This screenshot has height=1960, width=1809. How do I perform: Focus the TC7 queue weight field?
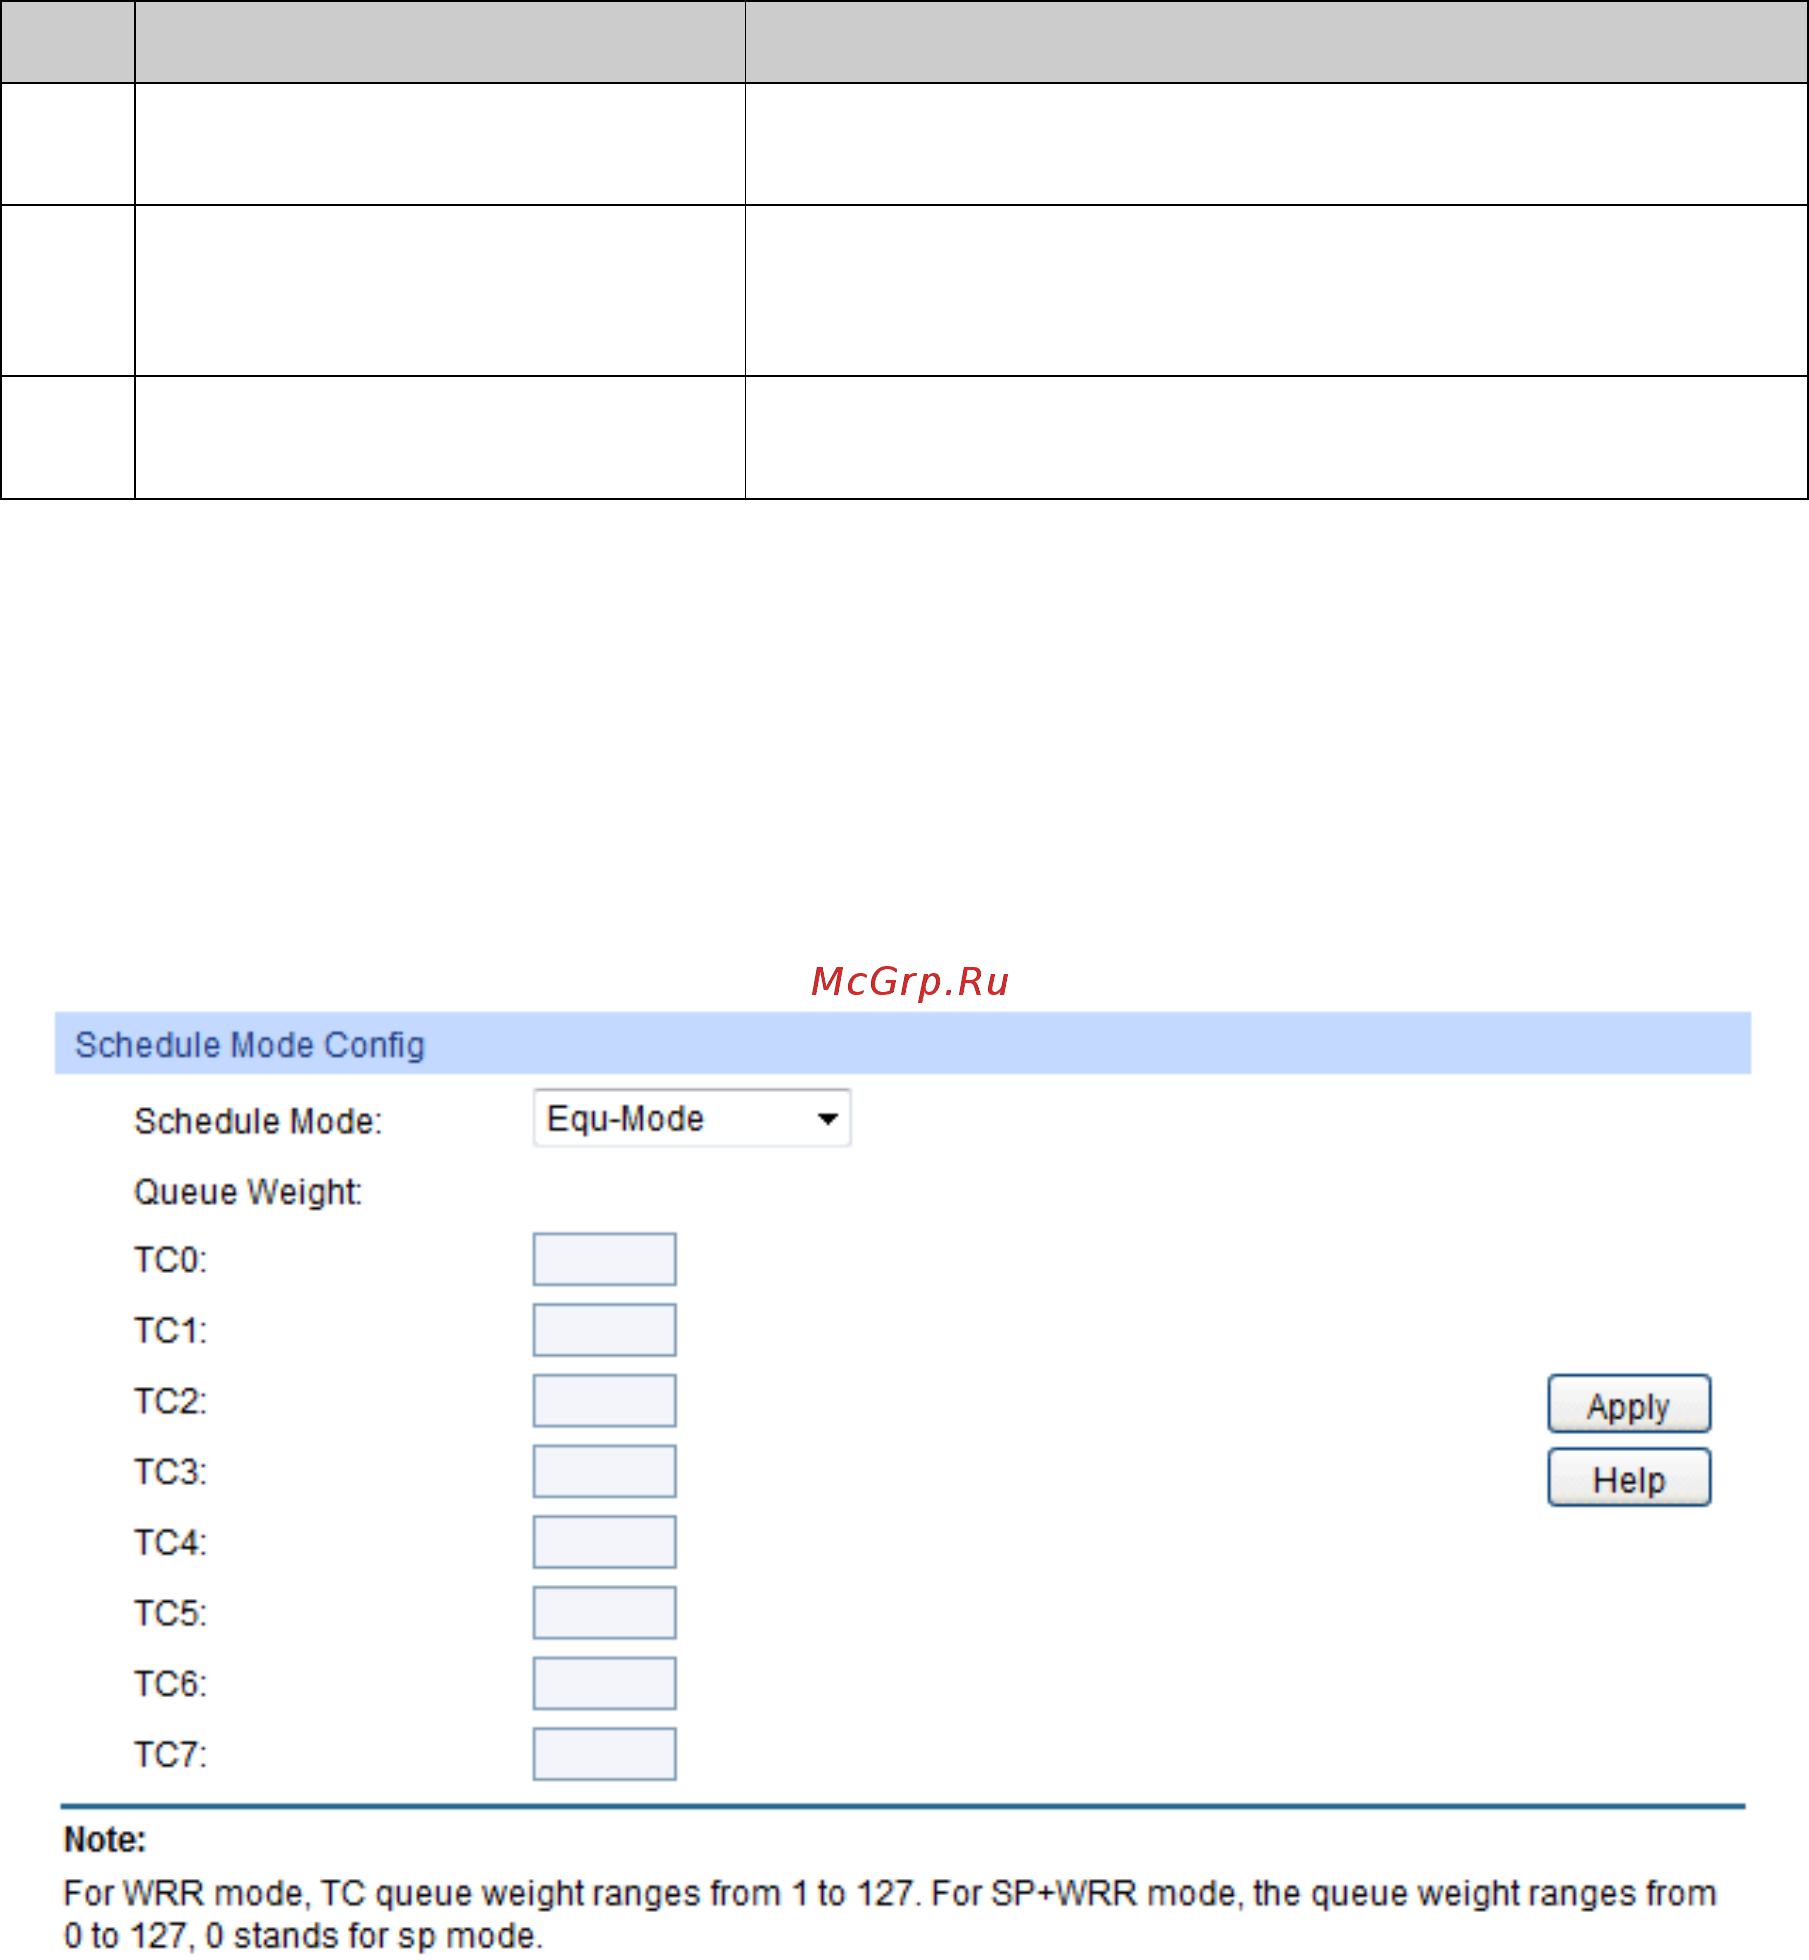(604, 1754)
